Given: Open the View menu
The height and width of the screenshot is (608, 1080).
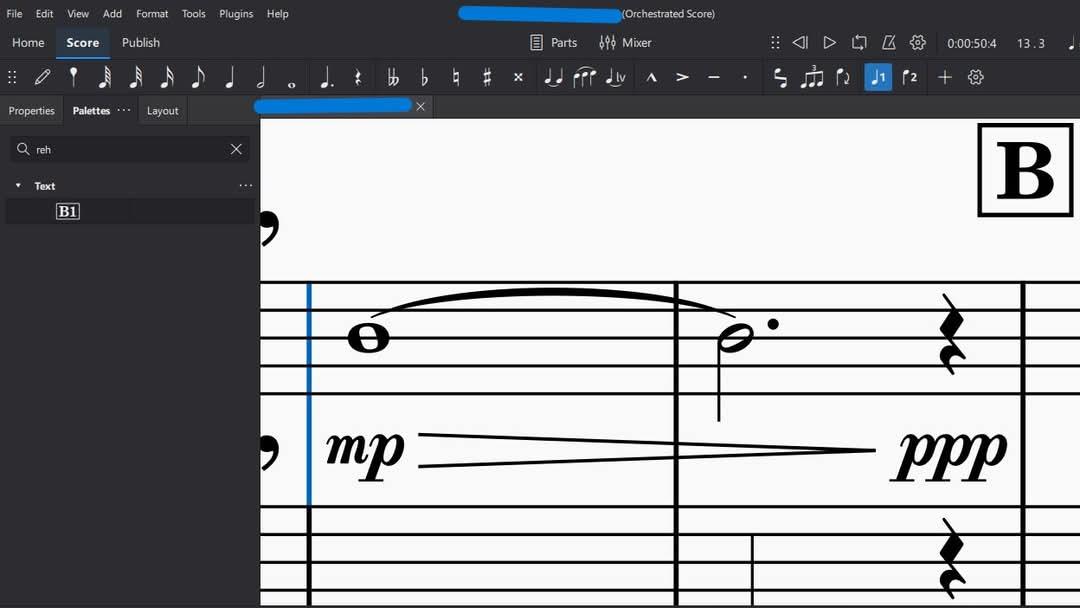Looking at the screenshot, I should pyautogui.click(x=78, y=14).
